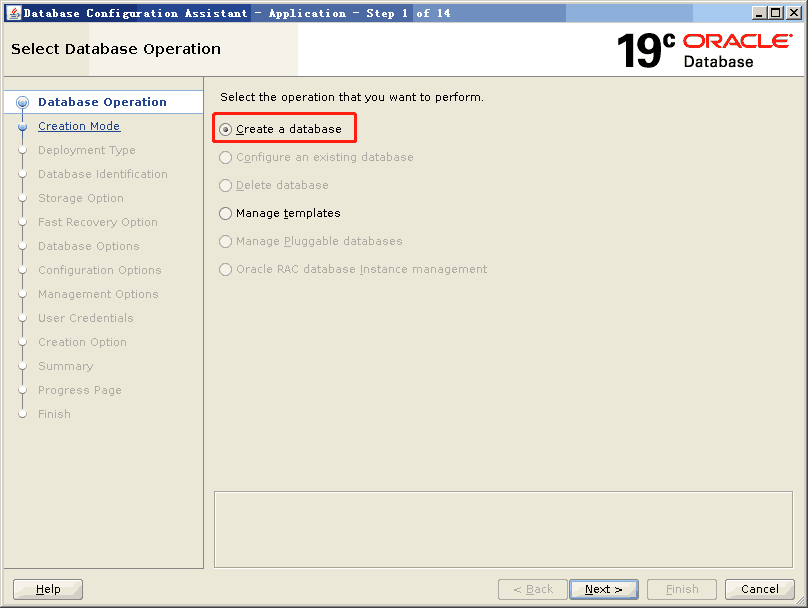Click the Java icon in title bar
The height and width of the screenshot is (608, 808).
pos(13,13)
